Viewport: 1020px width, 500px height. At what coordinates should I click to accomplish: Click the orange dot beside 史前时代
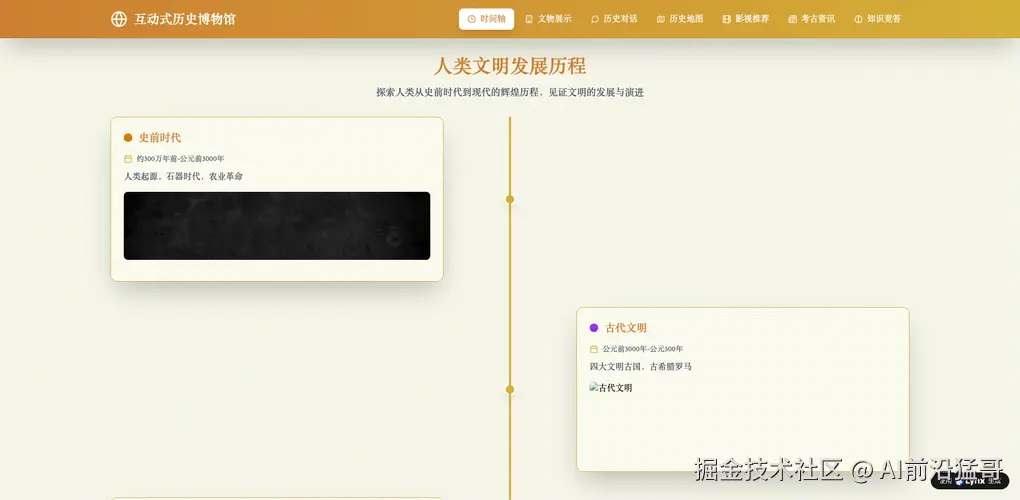click(128, 138)
